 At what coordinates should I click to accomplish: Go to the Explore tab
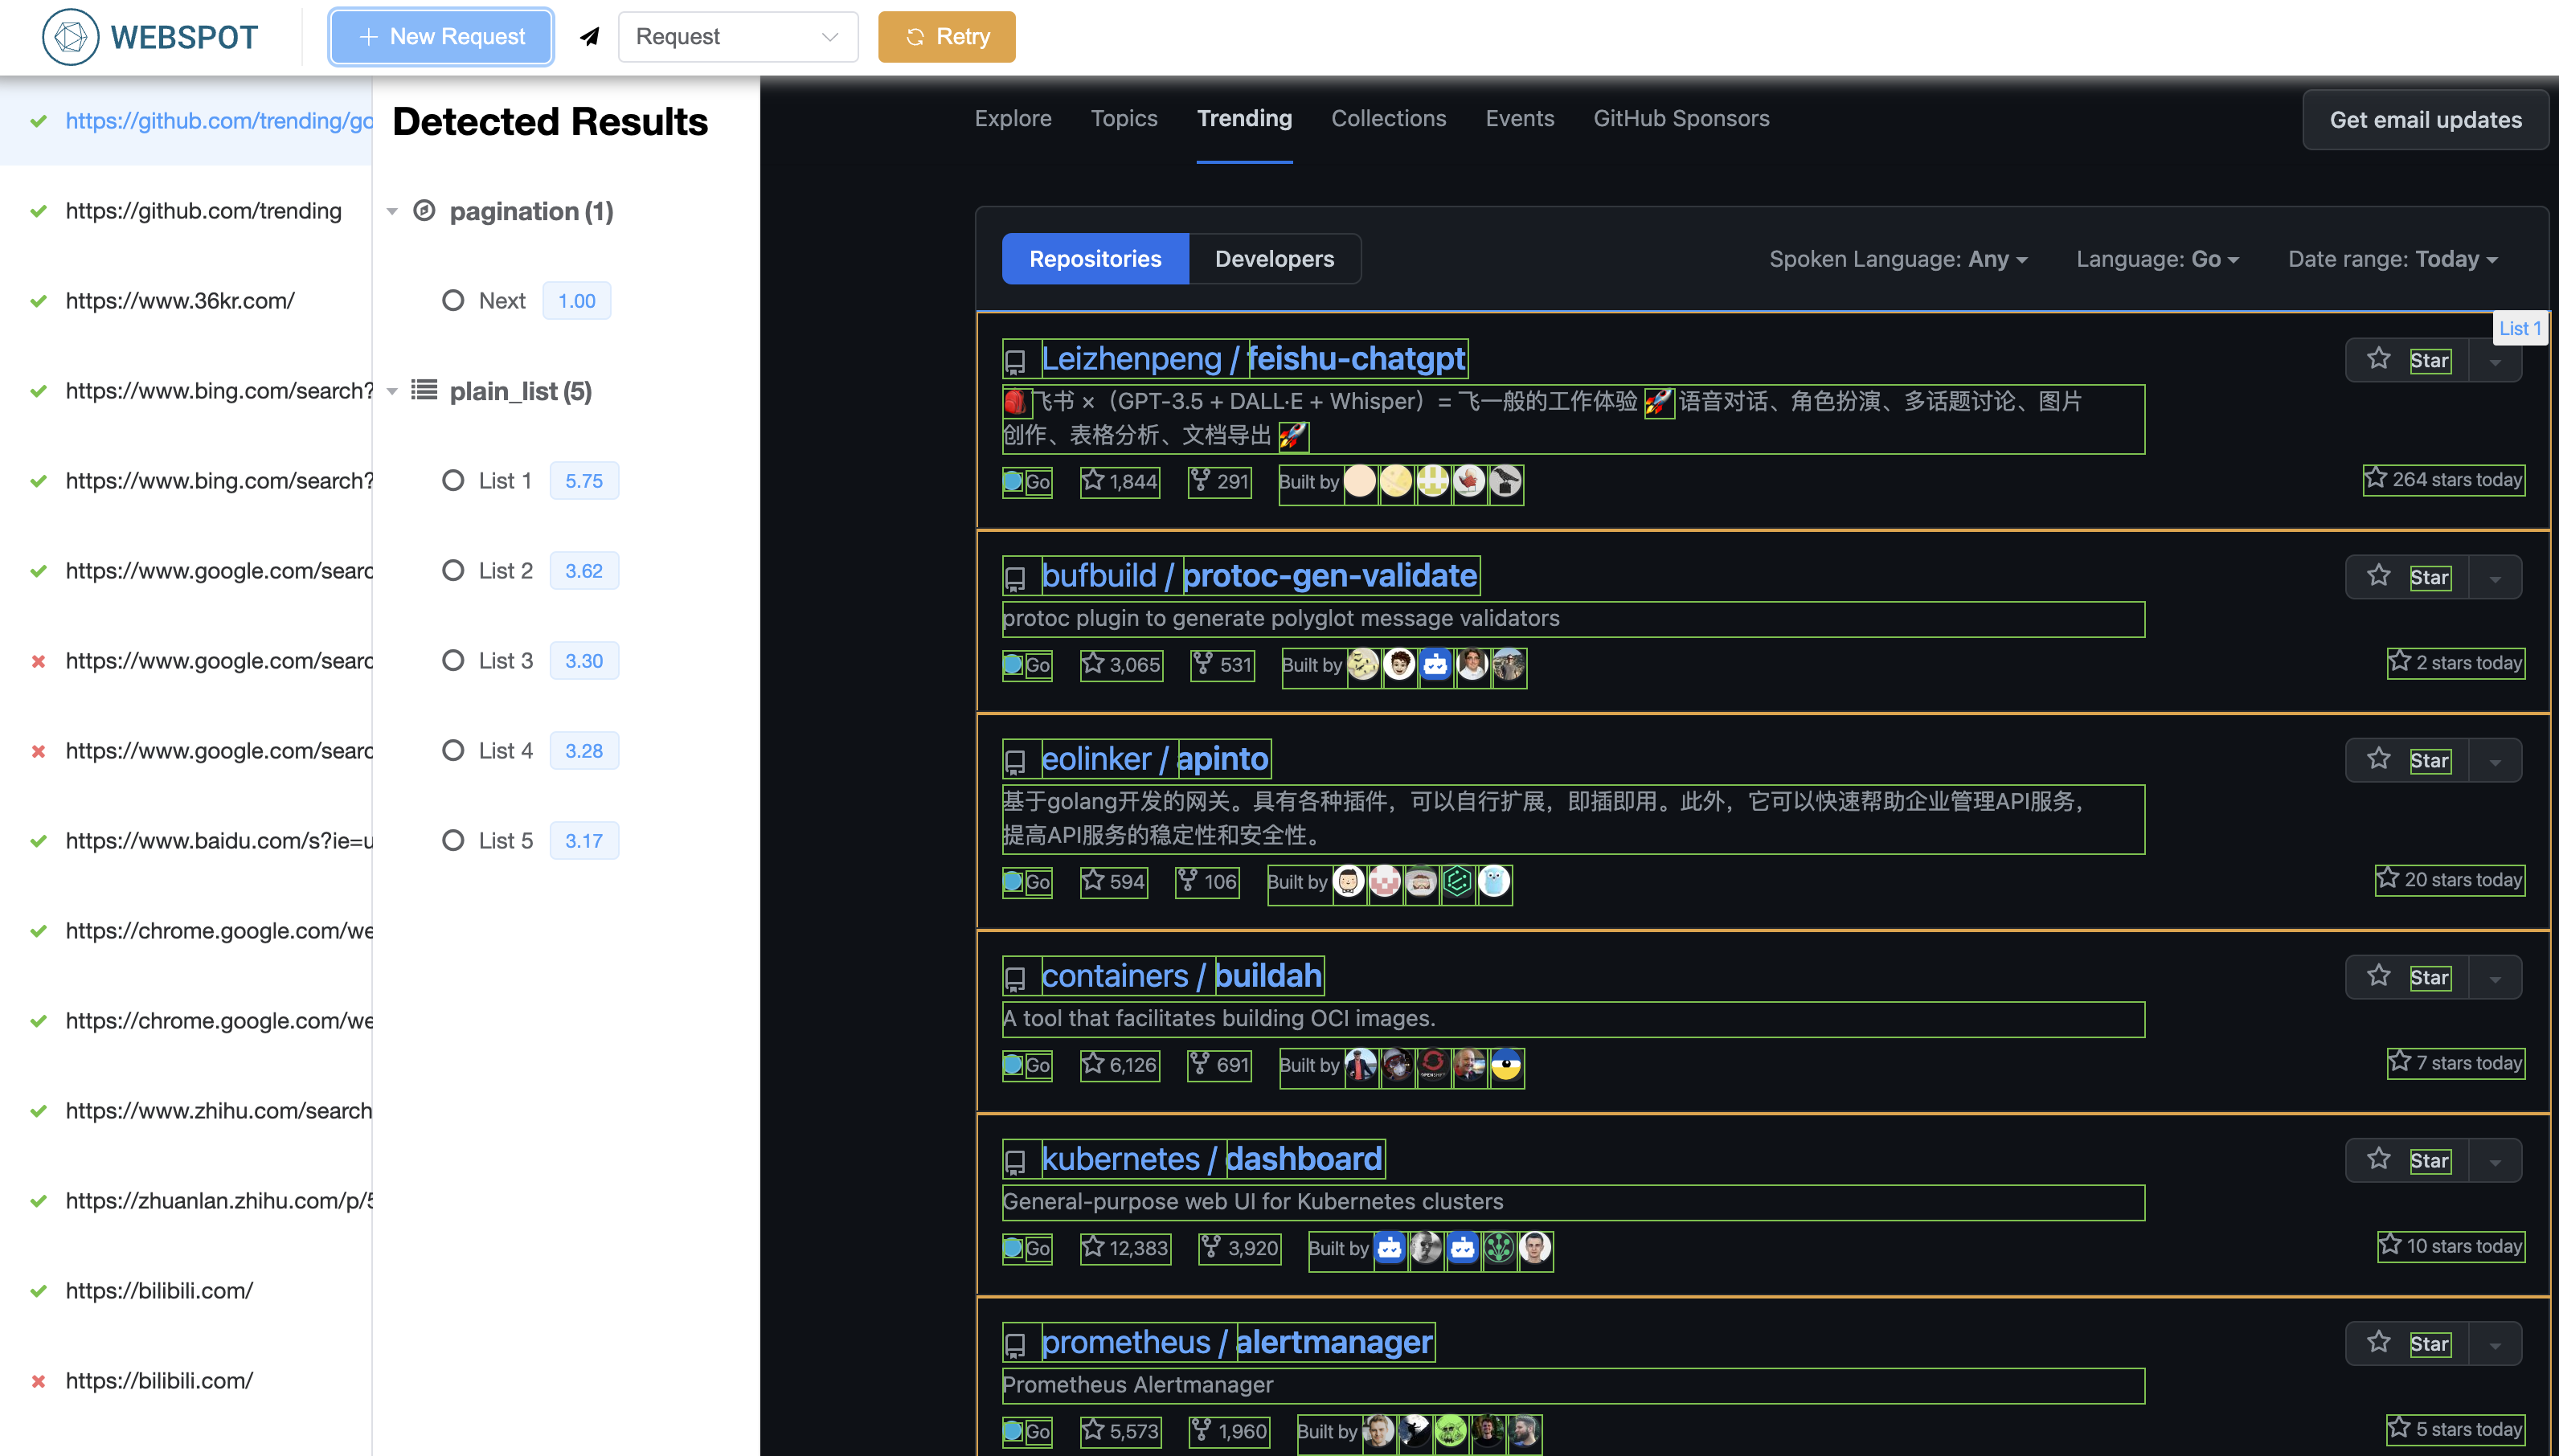1013,118
